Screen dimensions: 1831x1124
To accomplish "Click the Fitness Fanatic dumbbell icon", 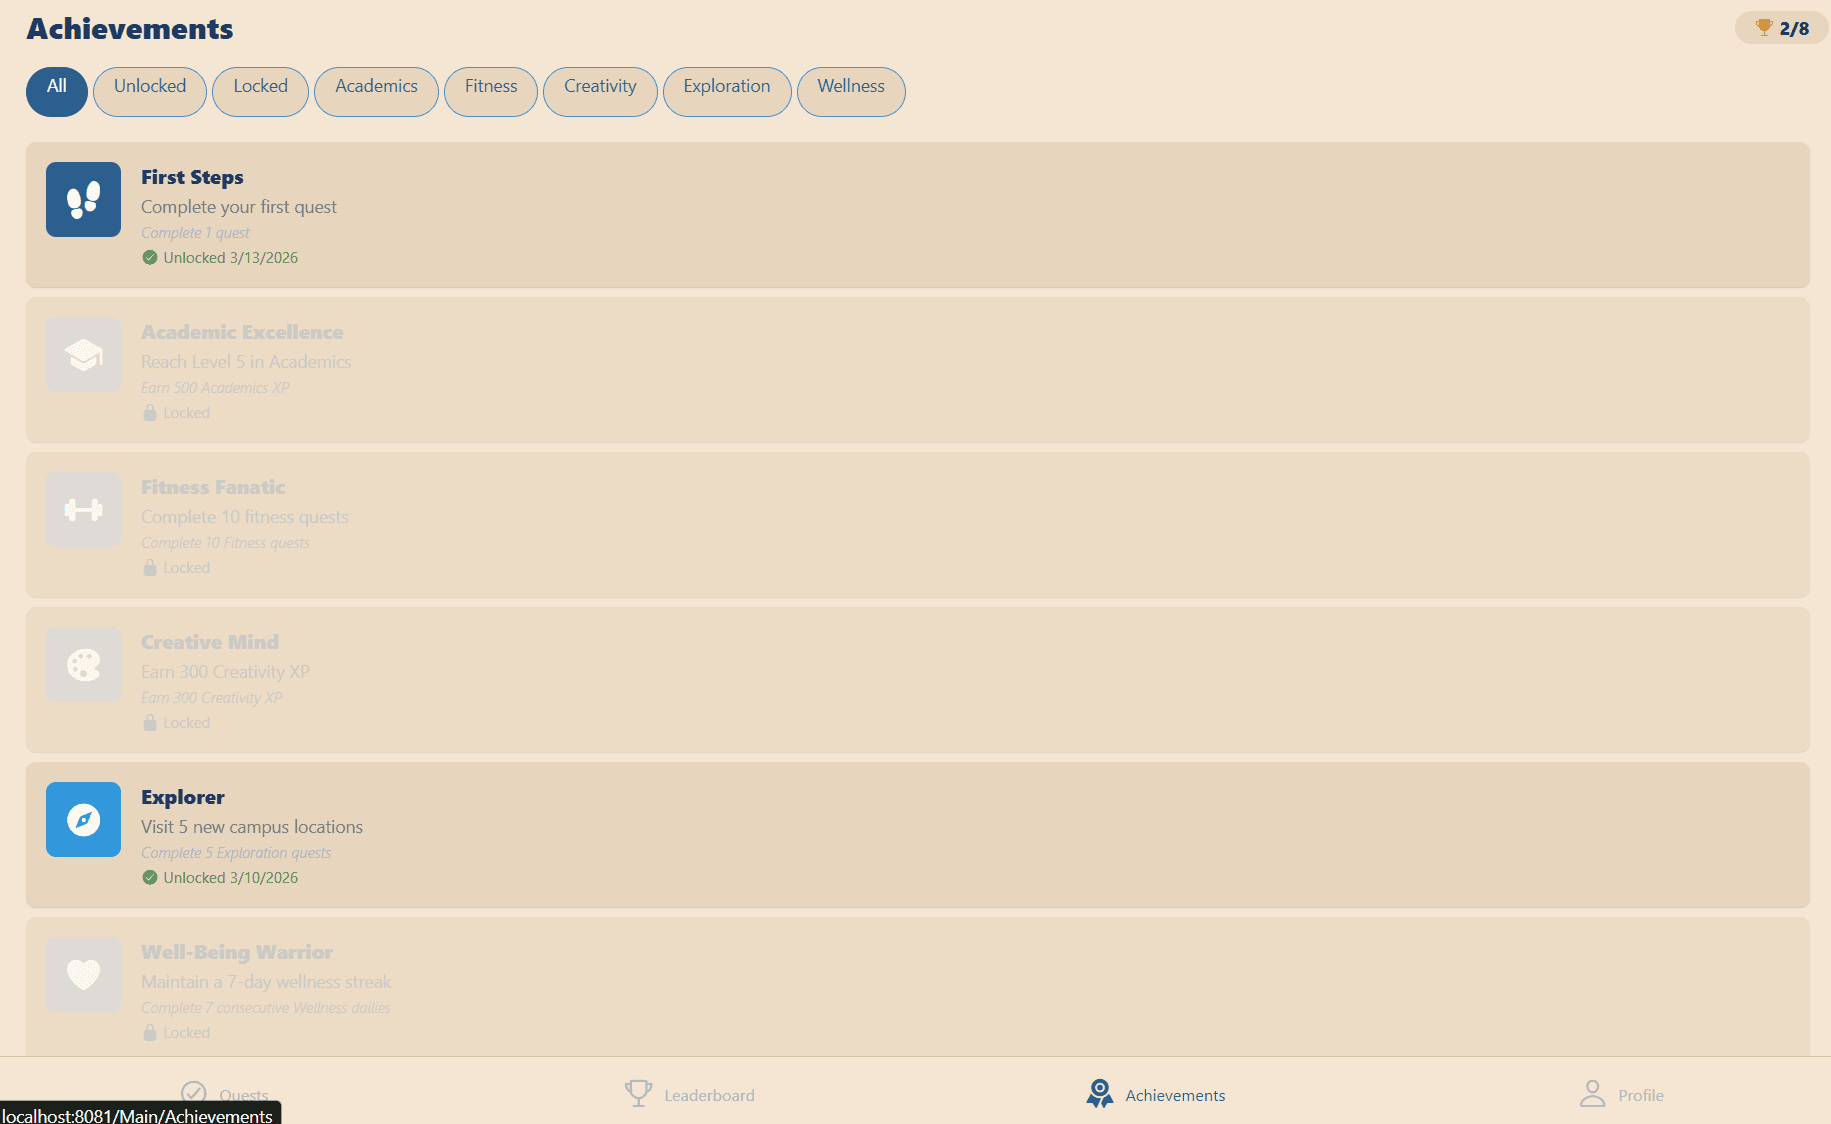I will (83, 510).
